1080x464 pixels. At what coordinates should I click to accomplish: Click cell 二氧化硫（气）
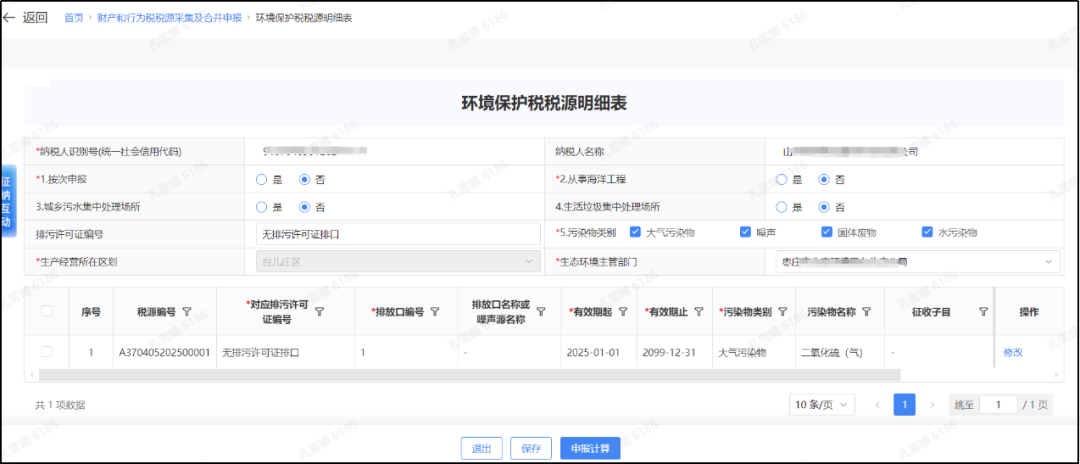click(x=832, y=352)
